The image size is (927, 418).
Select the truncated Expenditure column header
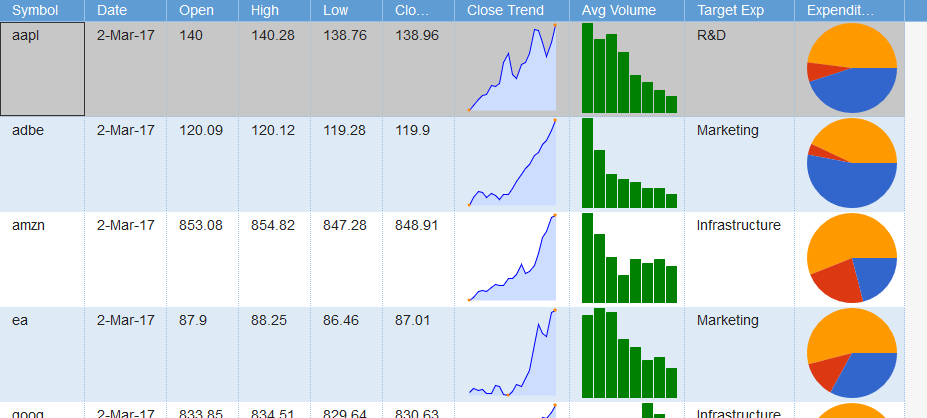[850, 11]
